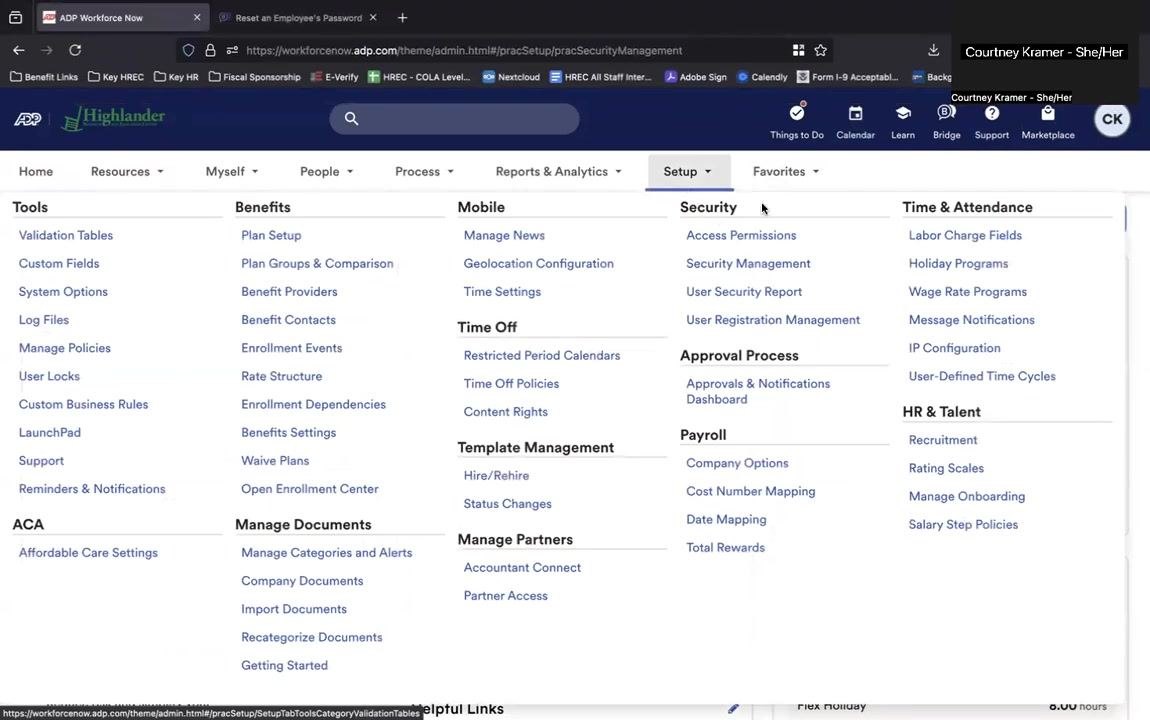
Task: Open Approvals & Notifications Dashboard link
Action: click(x=758, y=392)
